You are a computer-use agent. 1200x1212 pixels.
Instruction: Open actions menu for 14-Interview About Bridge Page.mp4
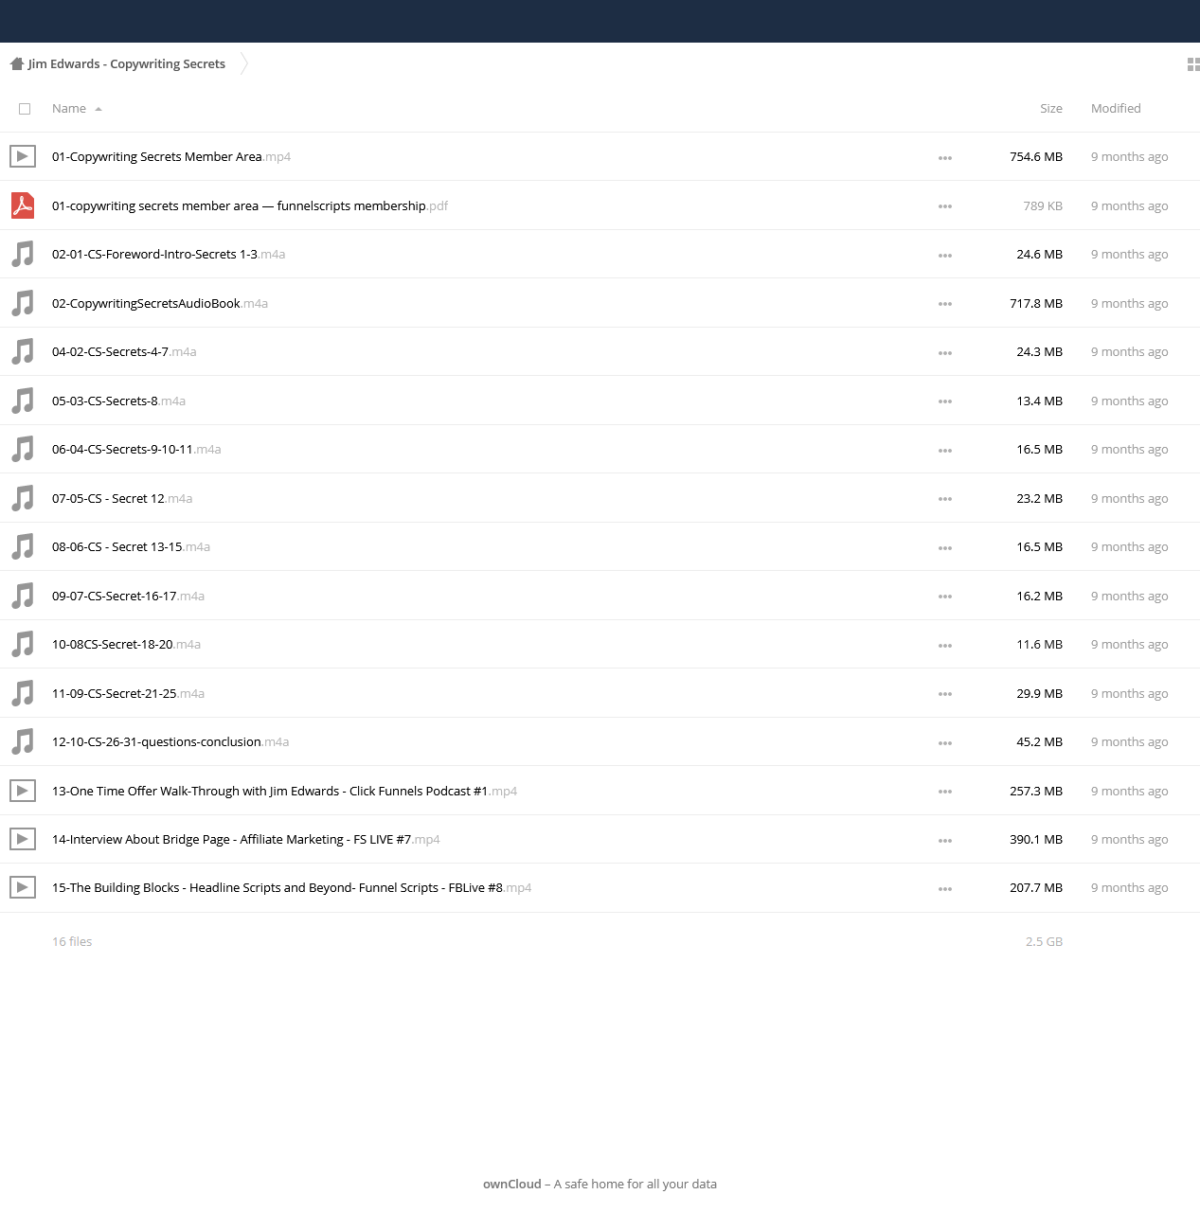click(945, 840)
